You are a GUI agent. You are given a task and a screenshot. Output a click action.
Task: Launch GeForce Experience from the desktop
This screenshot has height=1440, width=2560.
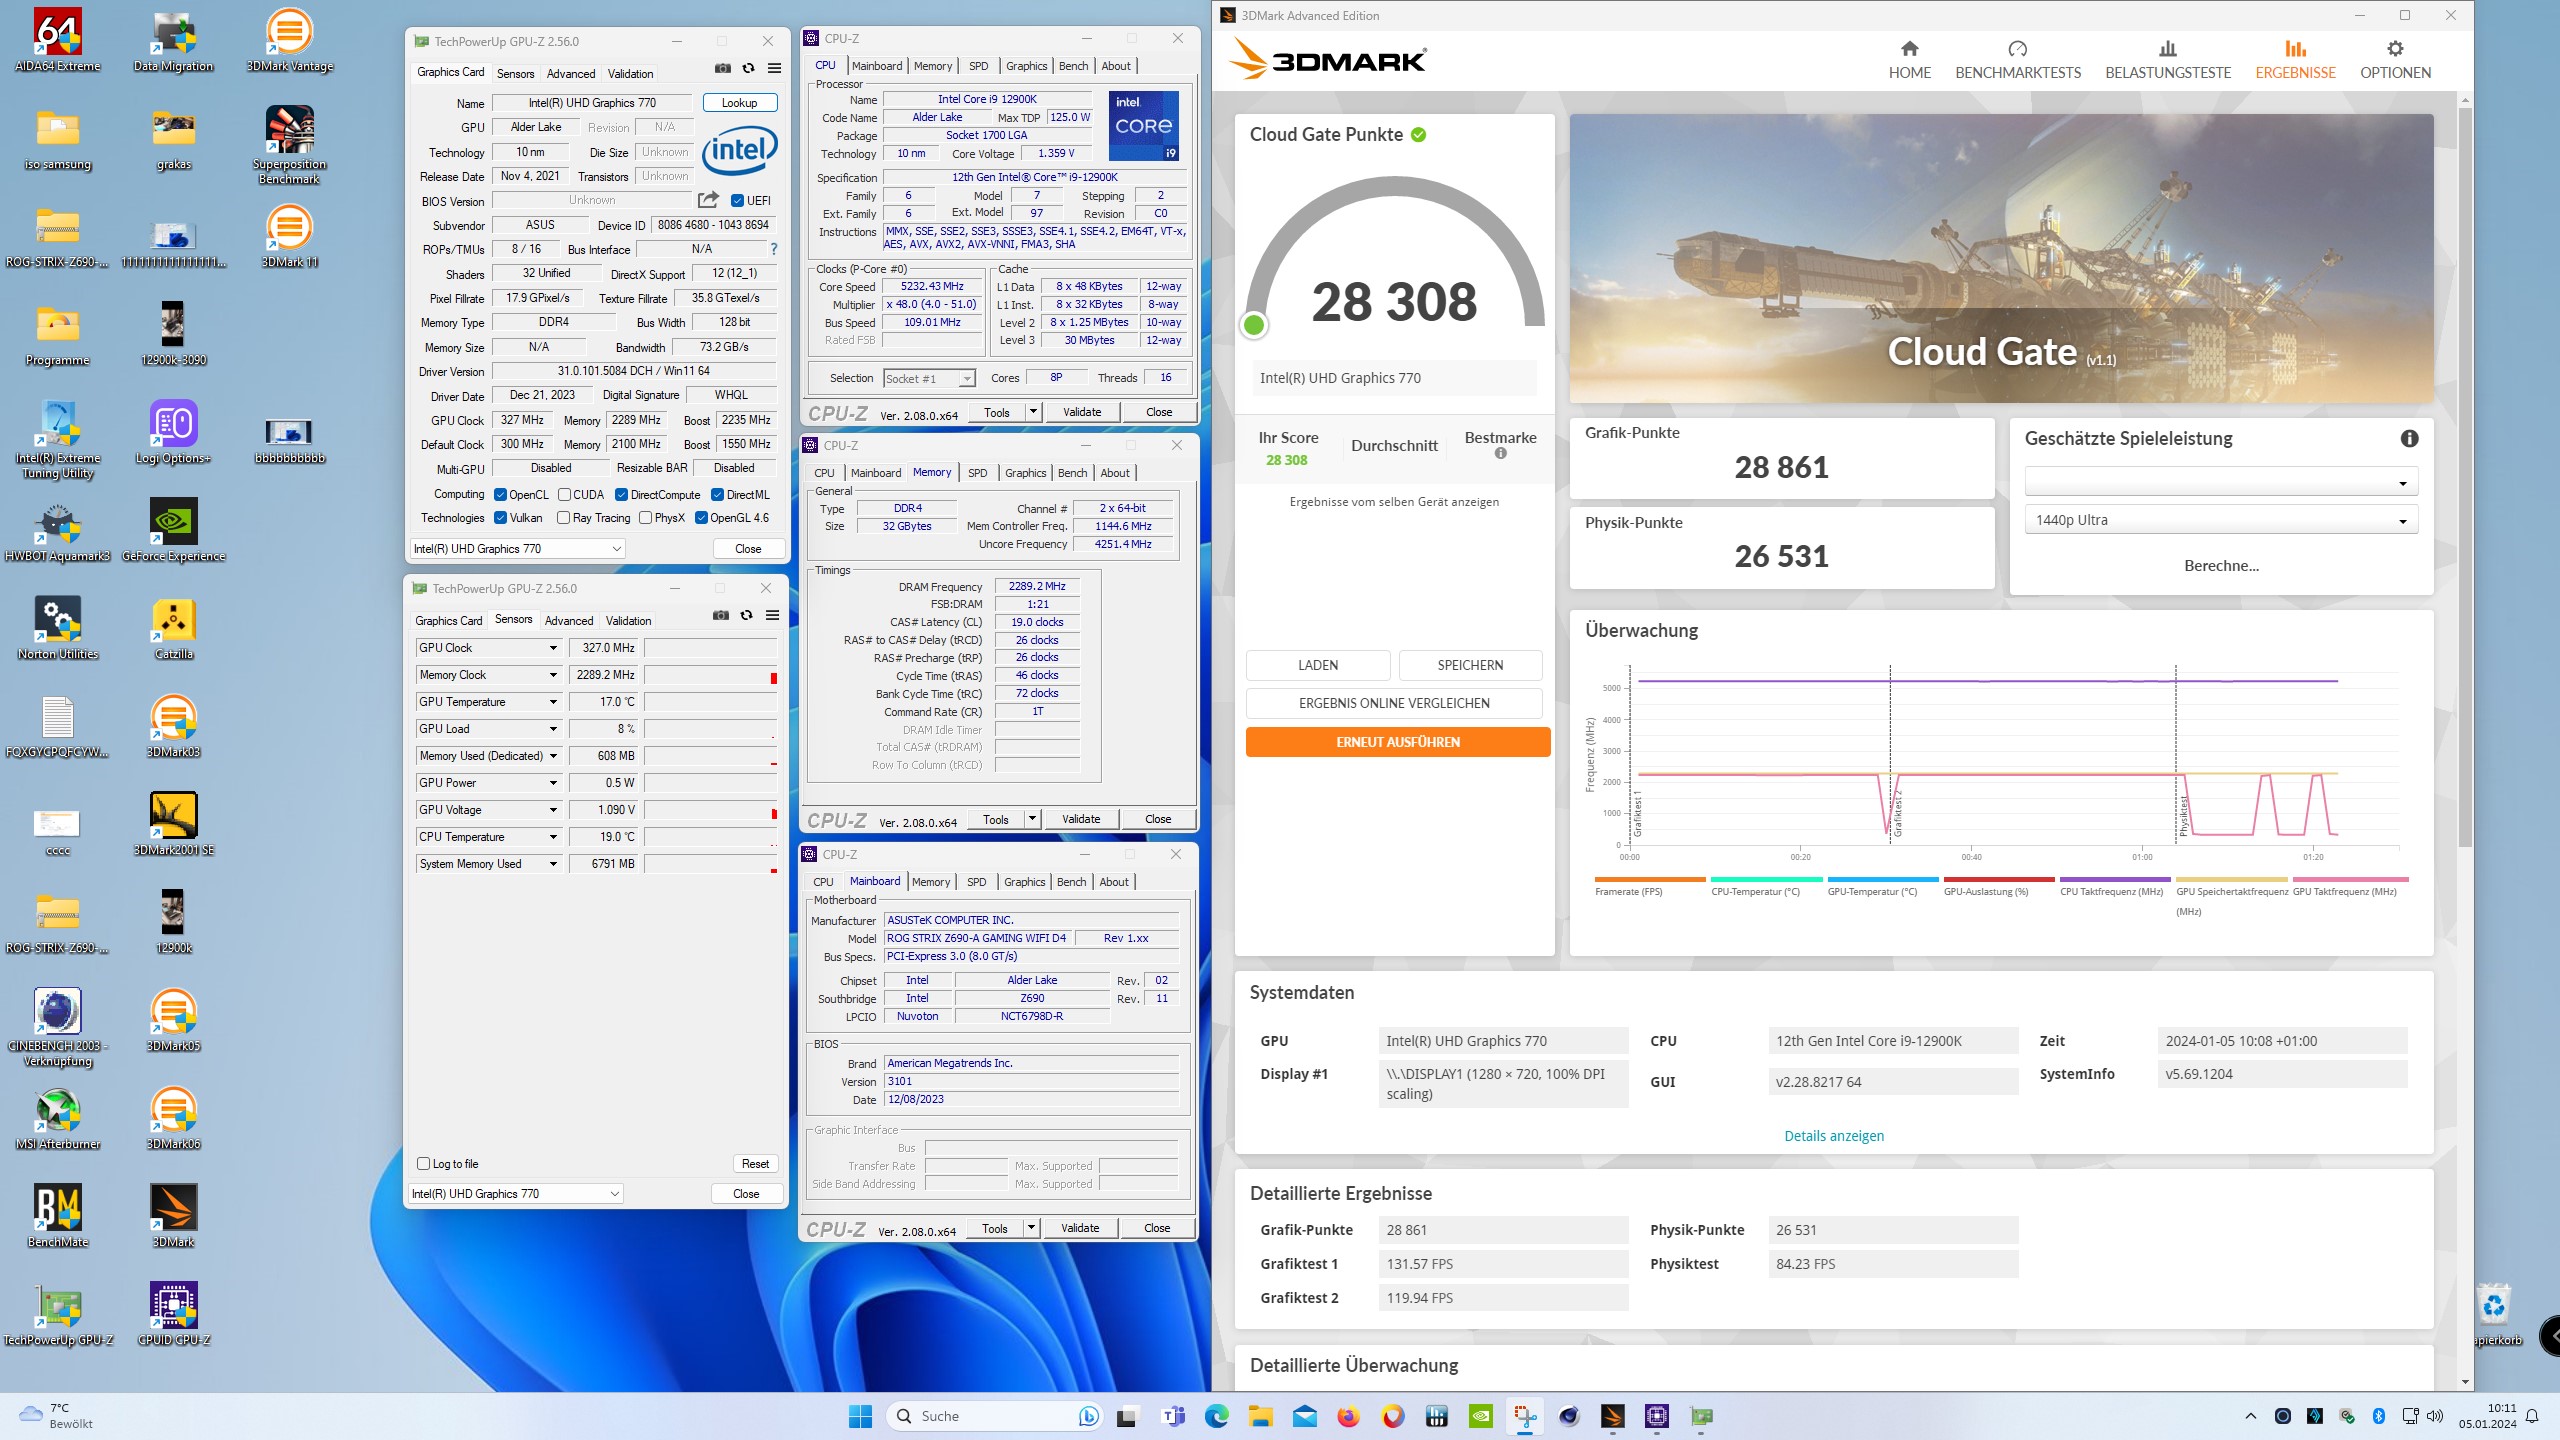click(x=174, y=530)
